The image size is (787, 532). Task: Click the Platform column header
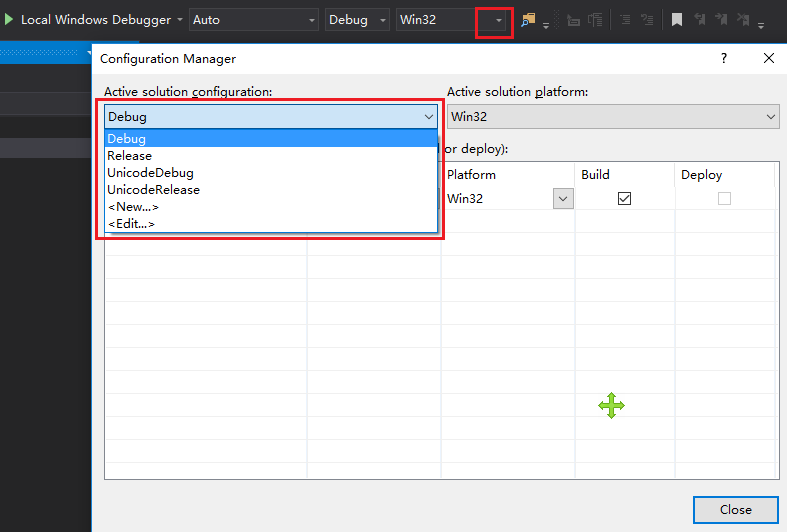coord(507,175)
